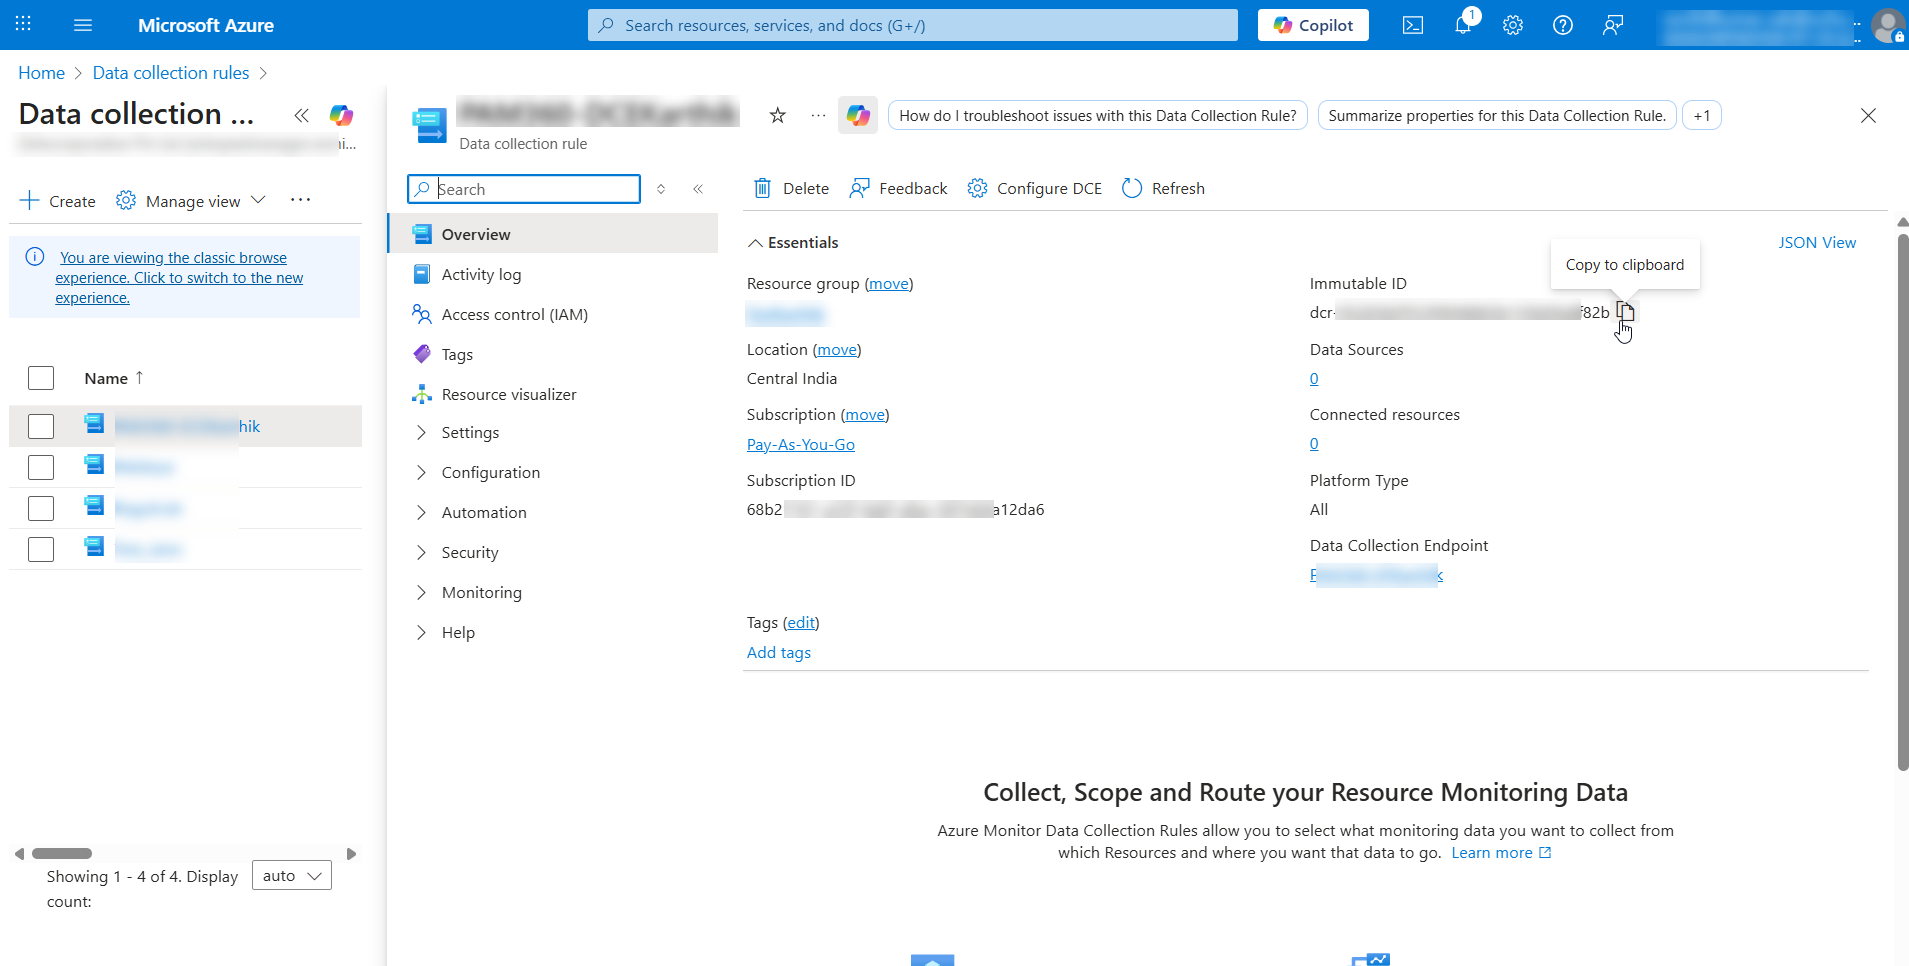
Task: Launch Cloud Shell from the top bar
Action: tap(1413, 25)
